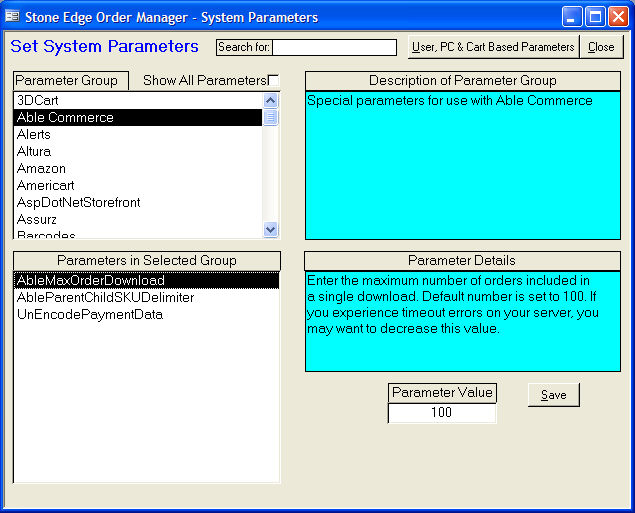Screen dimensions: 635x513
Task: Select the Able Commerce parameter group
Action: 138,117
